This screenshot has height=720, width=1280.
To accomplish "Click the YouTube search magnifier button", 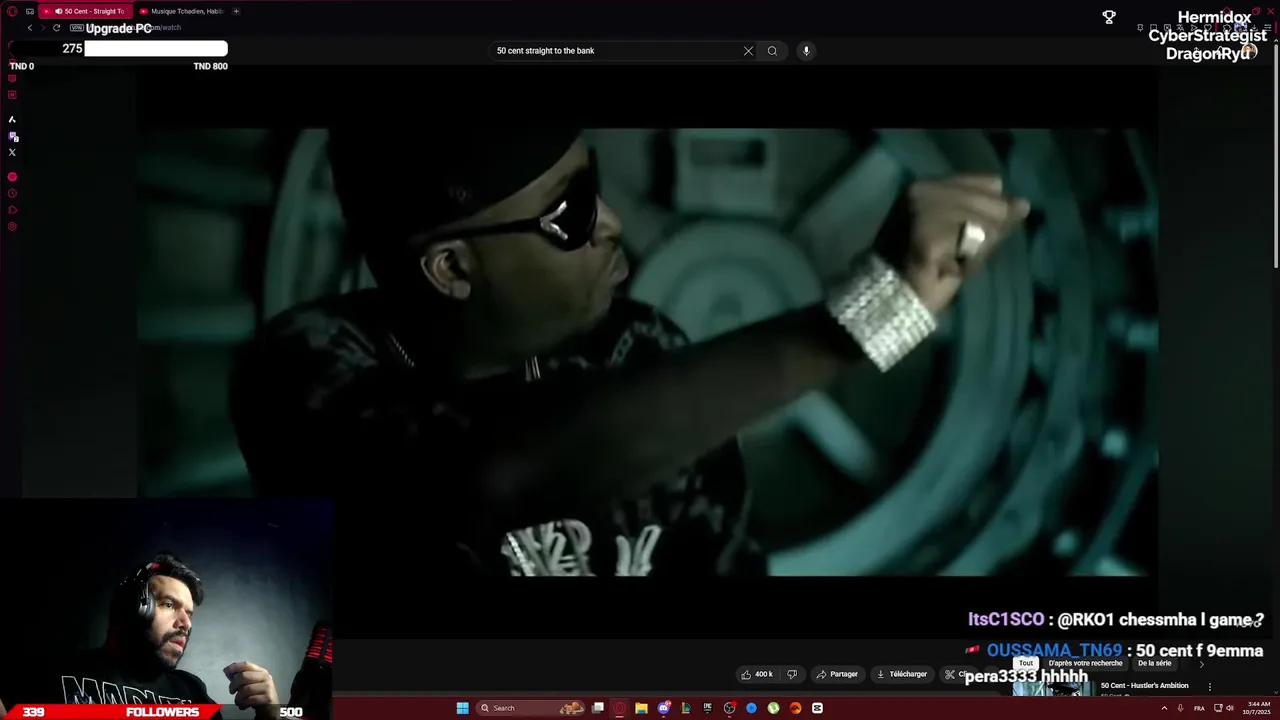I will coord(772,51).
